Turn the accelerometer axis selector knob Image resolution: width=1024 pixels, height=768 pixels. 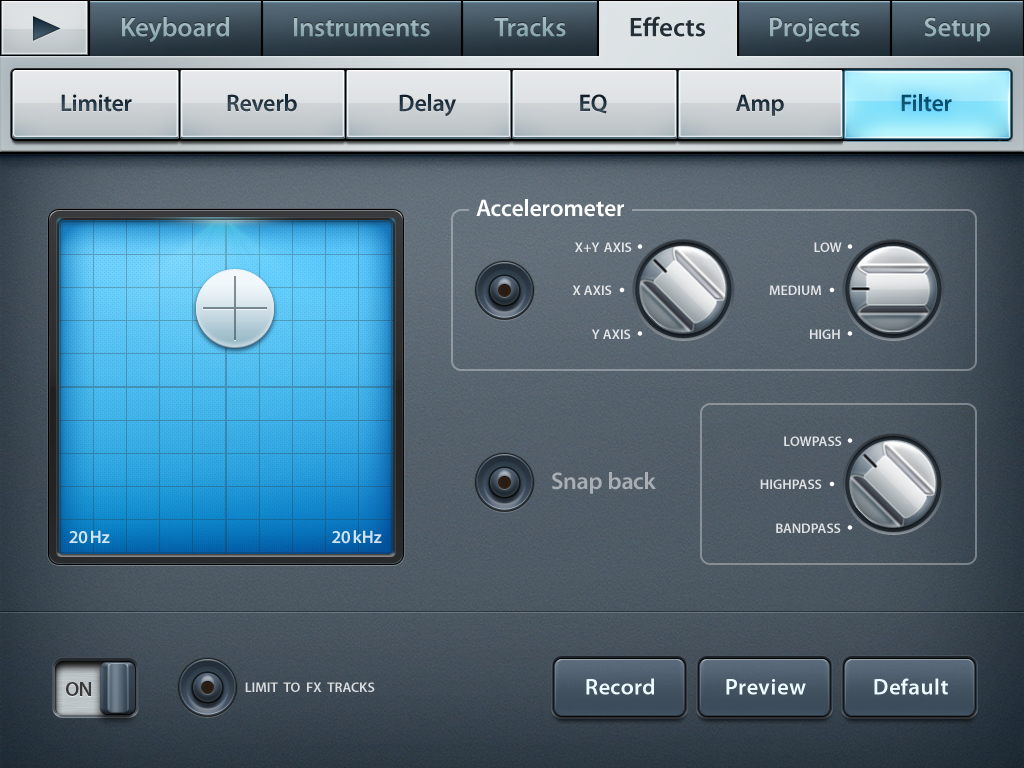point(684,290)
